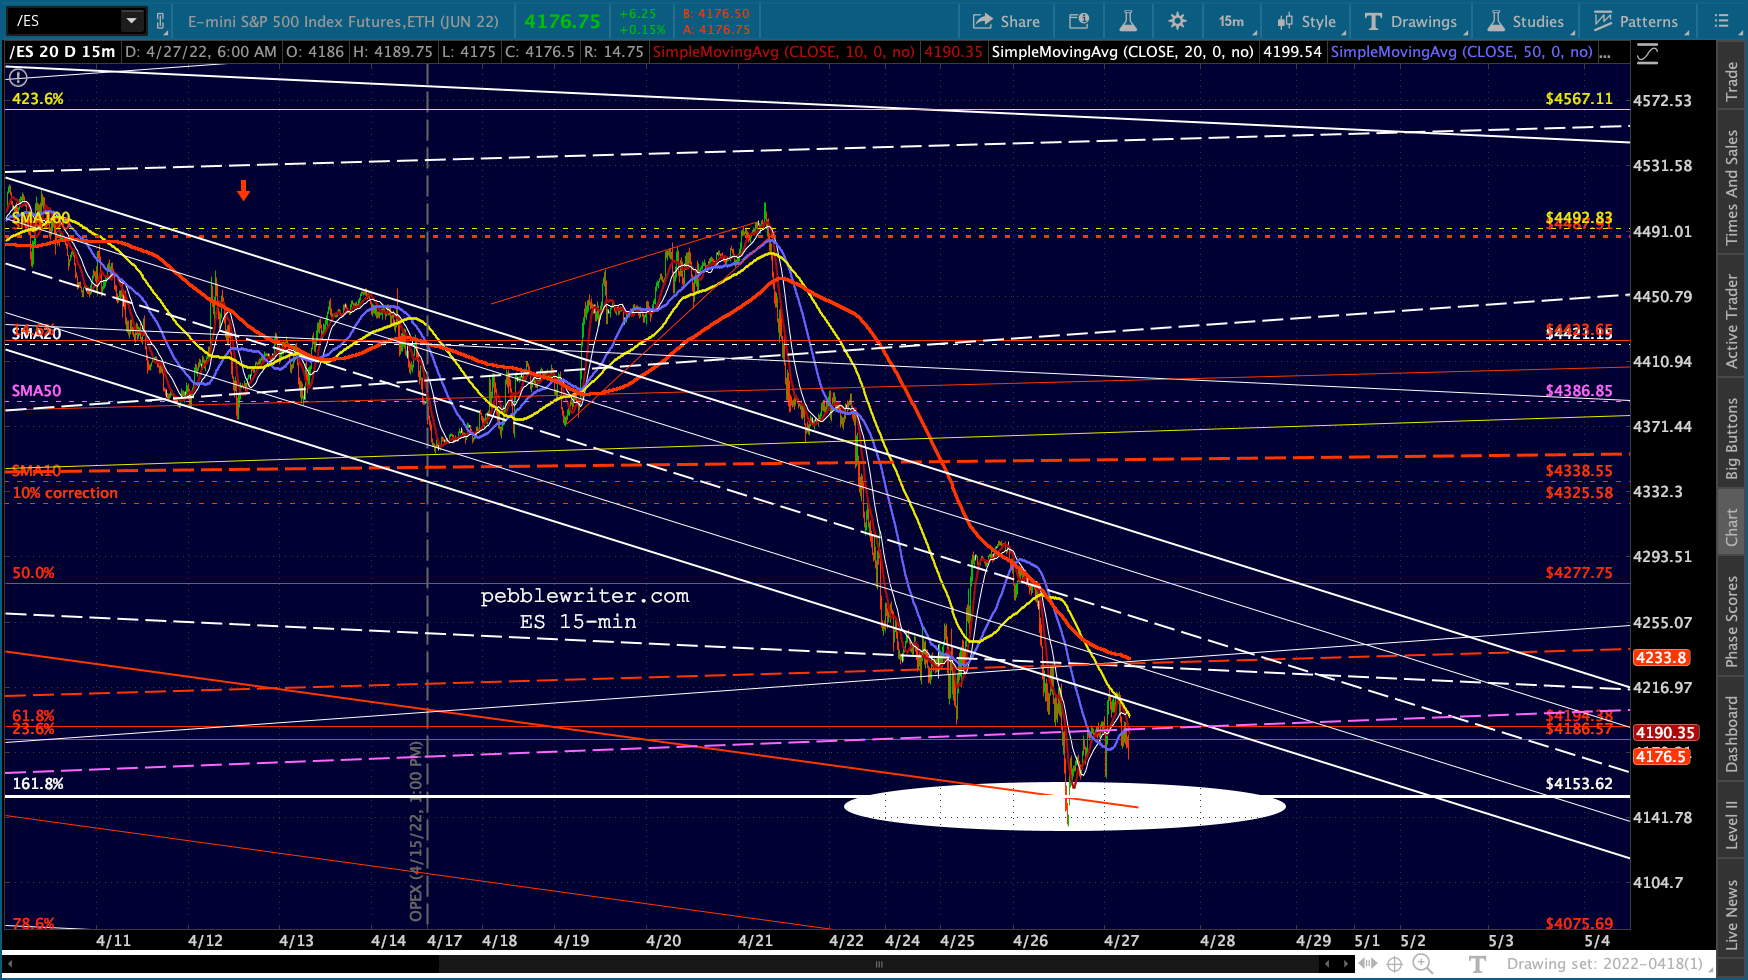
Task: Open the /ES symbol dropdown arrow
Action: point(132,21)
